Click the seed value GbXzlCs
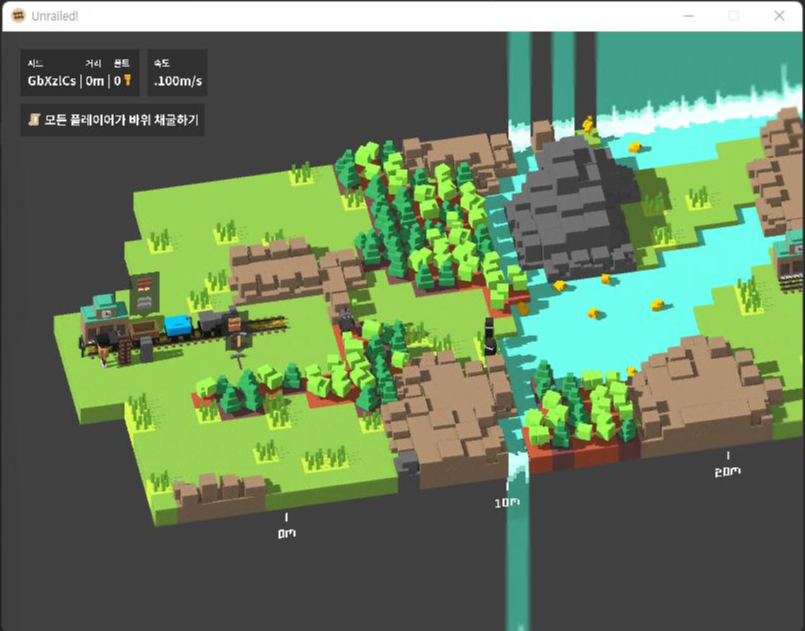The width and height of the screenshot is (805, 631). tap(52, 81)
